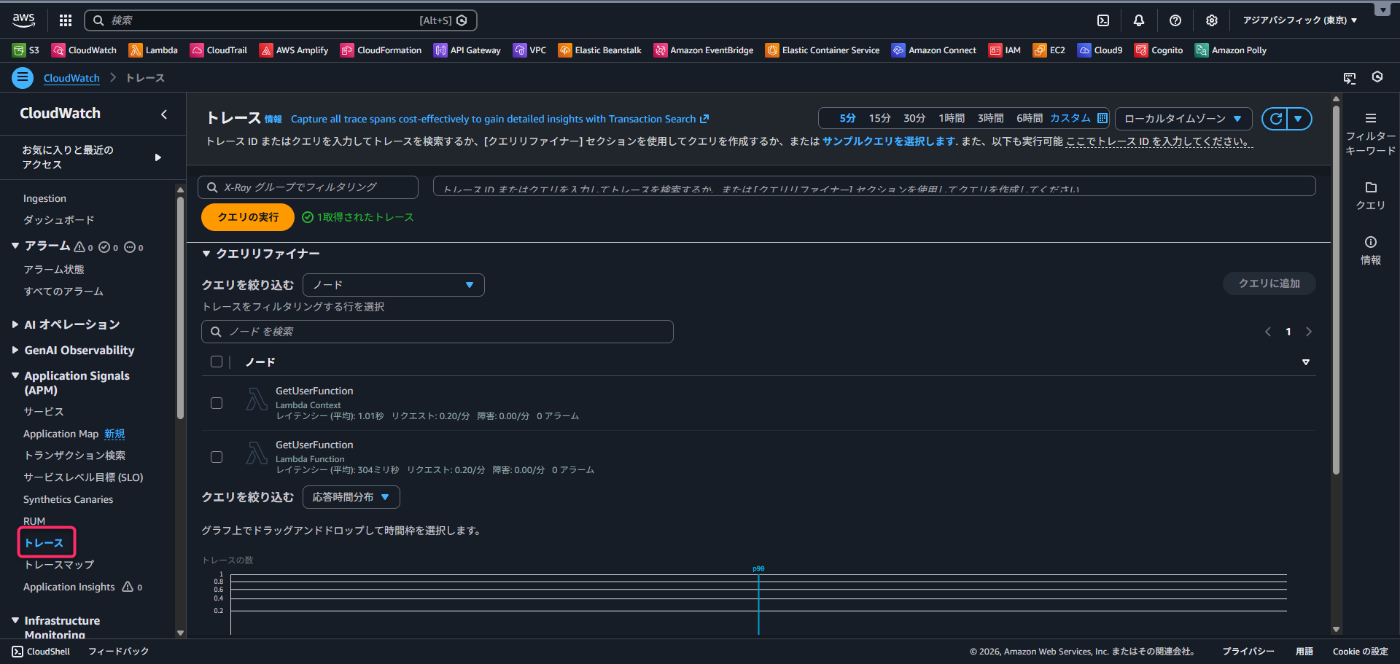Open 応答時間分布 dropdown
Image resolution: width=1400 pixels, height=664 pixels.
[351, 497]
